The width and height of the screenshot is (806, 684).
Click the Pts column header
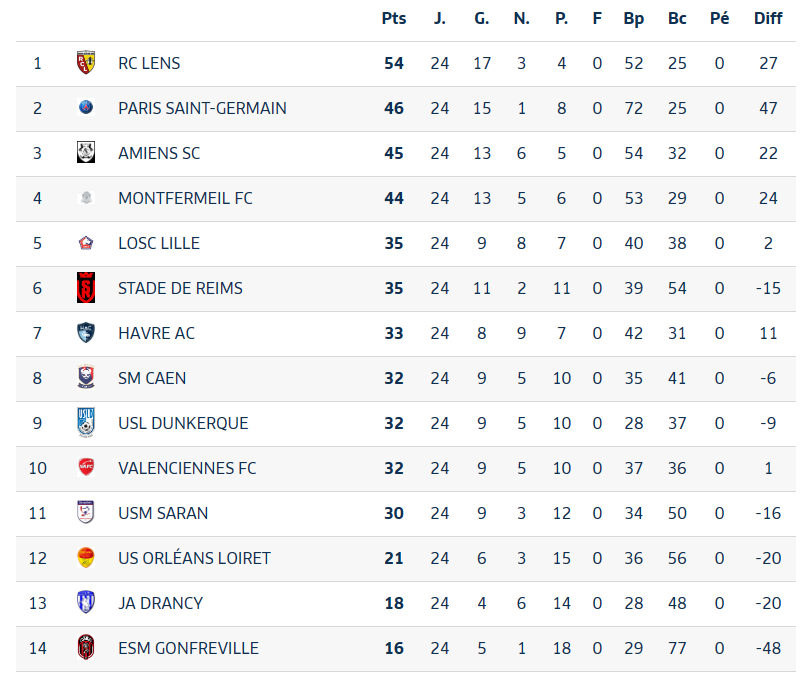(x=394, y=19)
